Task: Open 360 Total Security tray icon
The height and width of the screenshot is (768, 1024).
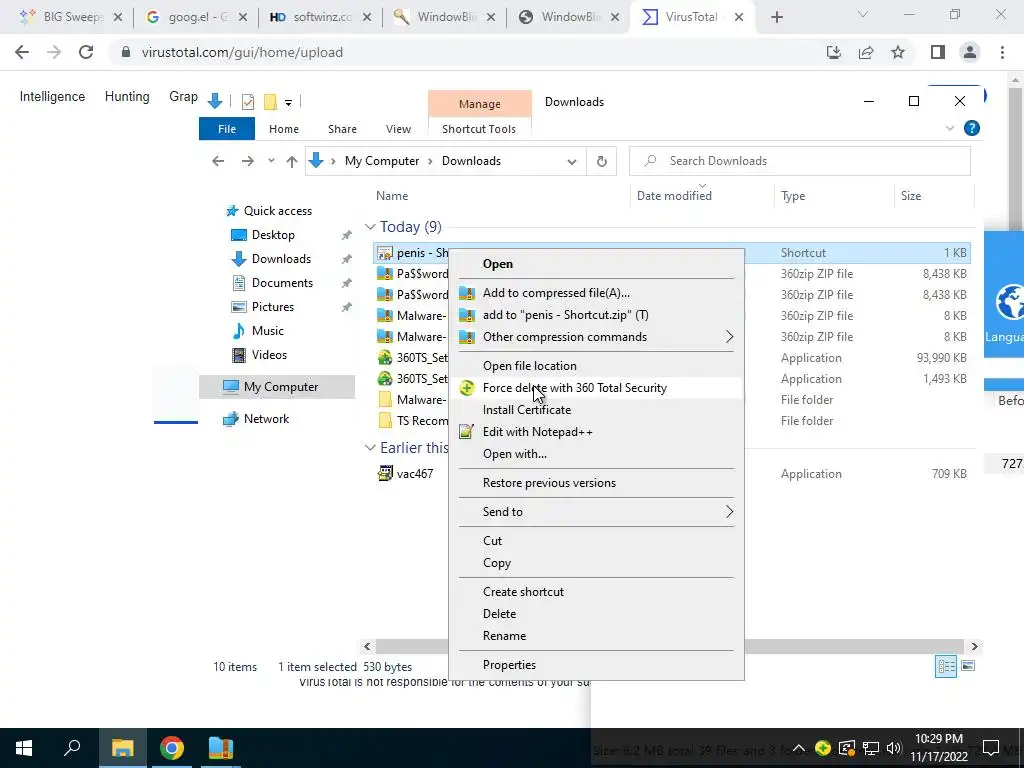Action: point(823,748)
